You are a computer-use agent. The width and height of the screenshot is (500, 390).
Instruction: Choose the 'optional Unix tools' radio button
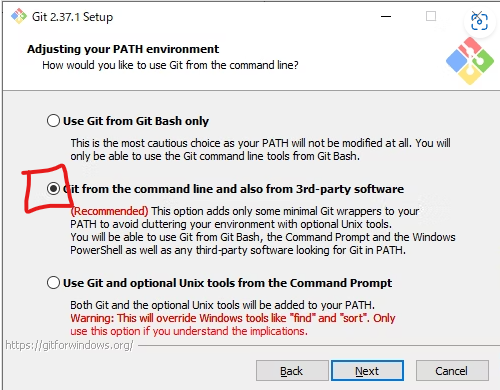[53, 283]
